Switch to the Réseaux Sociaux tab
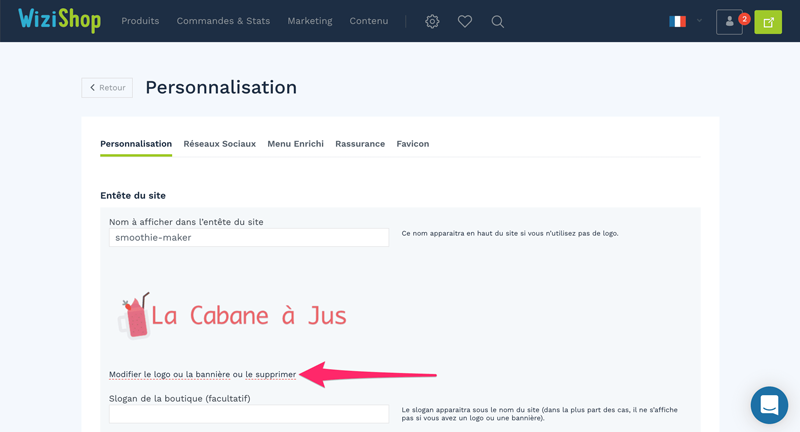This screenshot has height=432, width=800. [x=220, y=144]
